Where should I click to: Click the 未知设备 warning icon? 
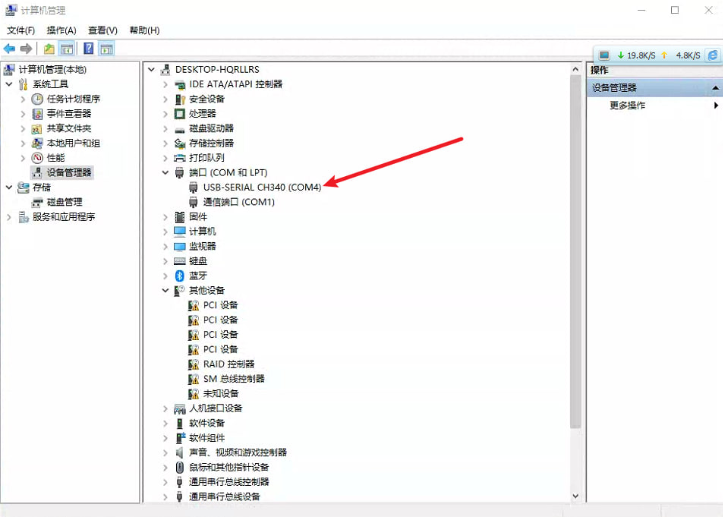coord(194,394)
